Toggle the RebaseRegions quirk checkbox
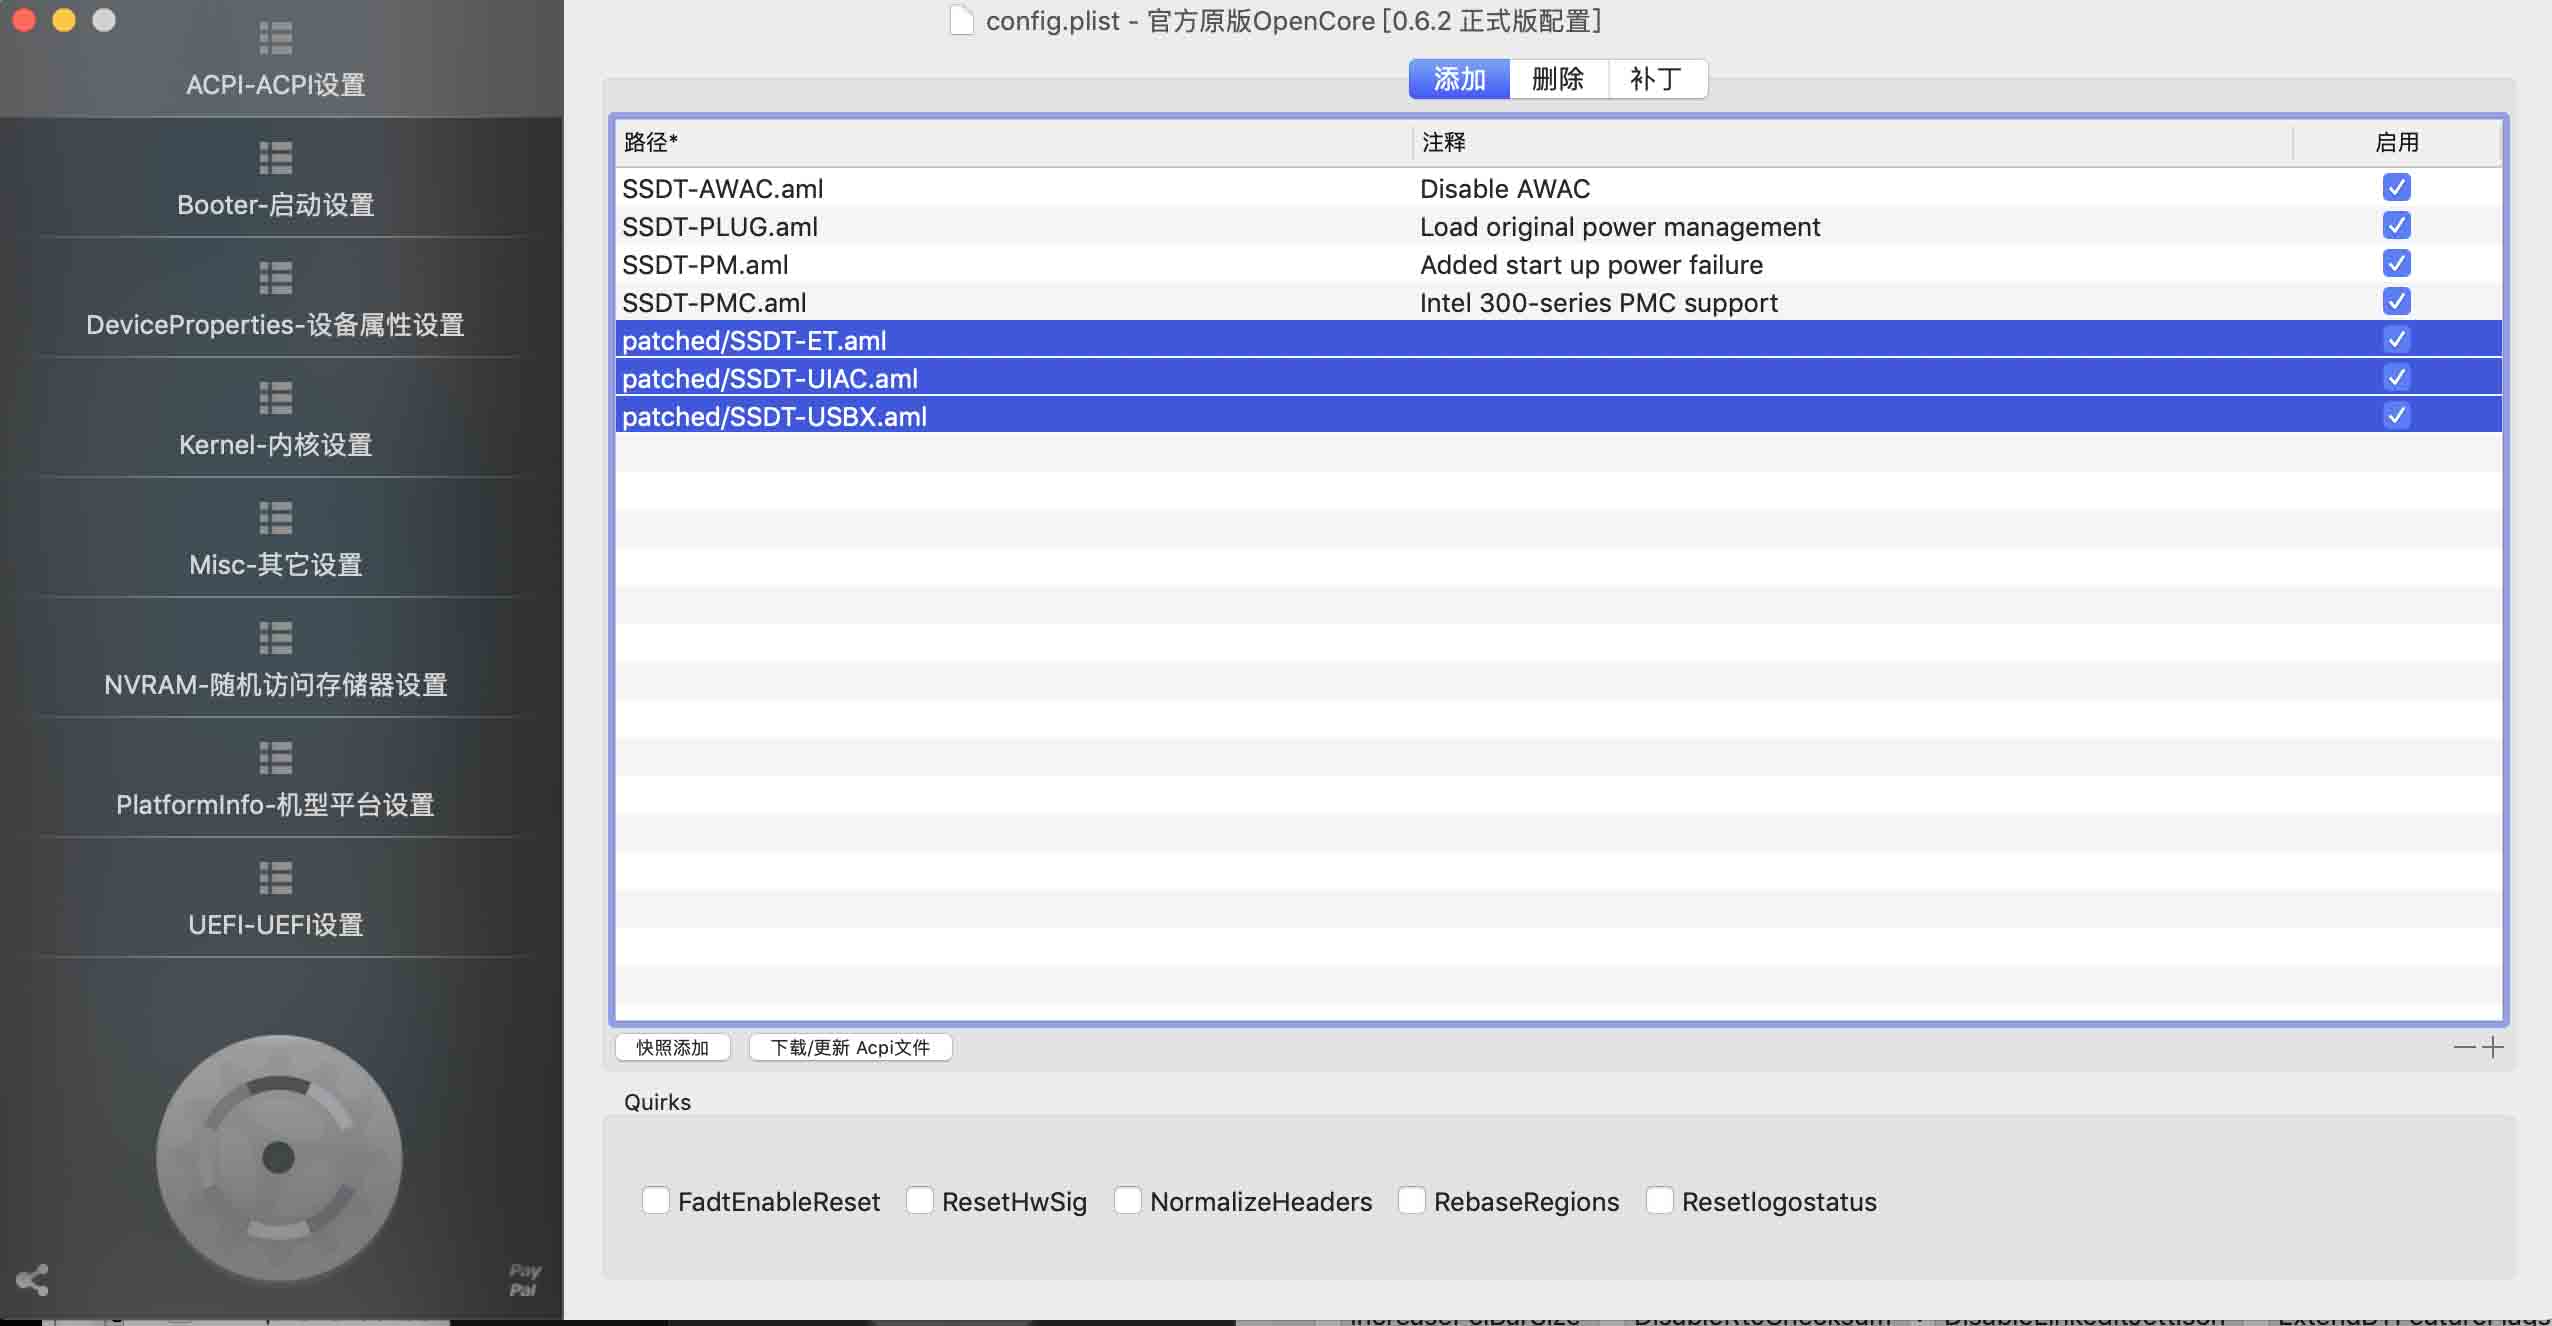The width and height of the screenshot is (2552, 1326). [x=1412, y=1200]
